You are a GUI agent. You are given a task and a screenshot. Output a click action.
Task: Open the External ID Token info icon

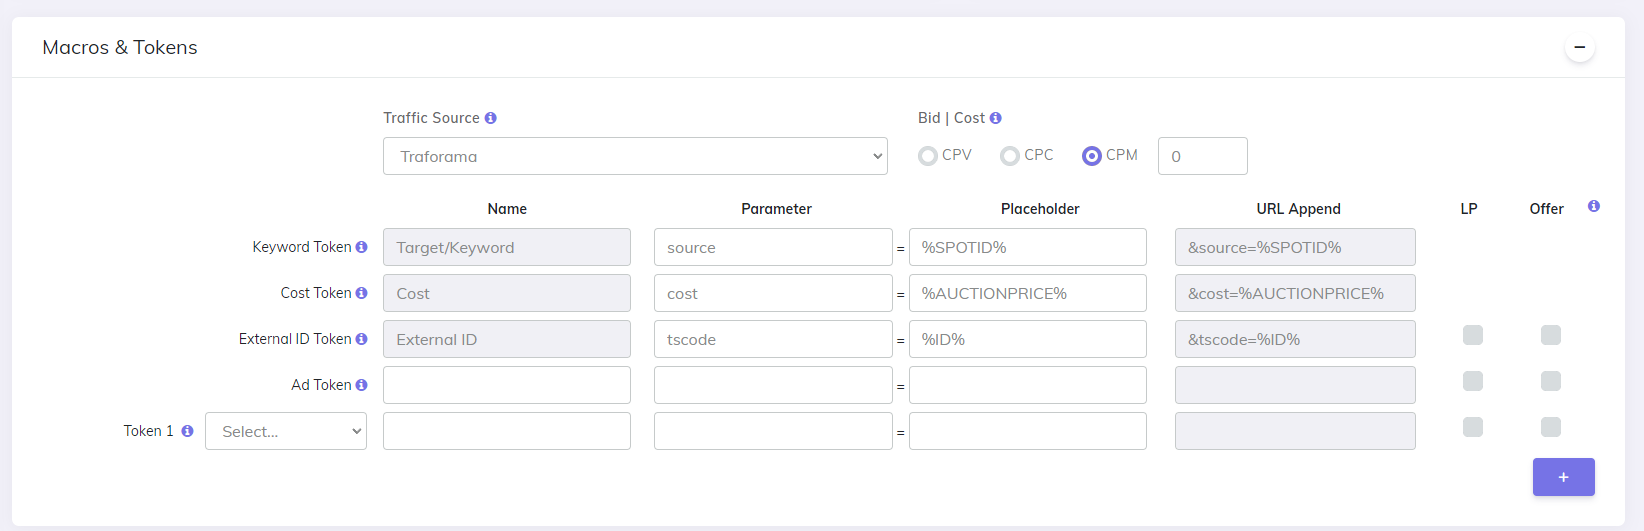[x=361, y=339]
